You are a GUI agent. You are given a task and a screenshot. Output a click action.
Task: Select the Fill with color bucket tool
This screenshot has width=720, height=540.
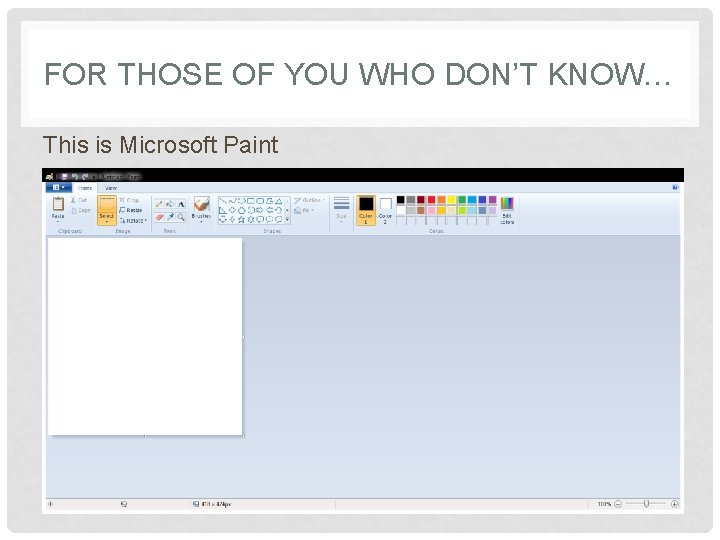[x=170, y=204]
